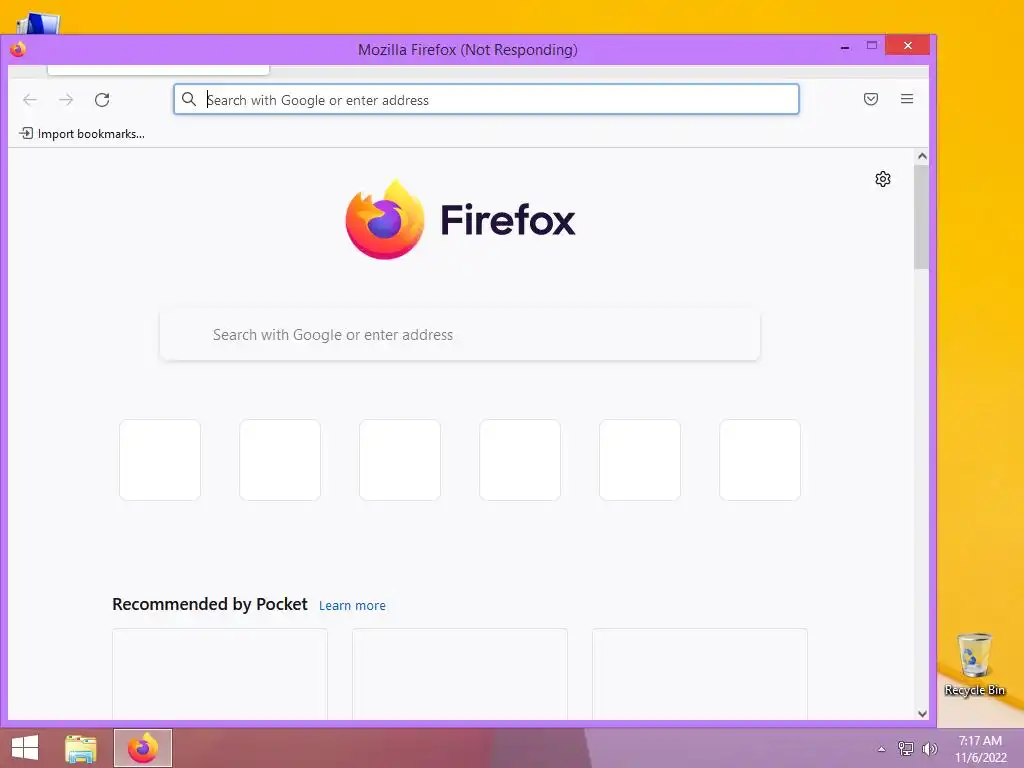The width and height of the screenshot is (1024, 768).
Task: Maximize the Firefox window
Action: (x=871, y=46)
